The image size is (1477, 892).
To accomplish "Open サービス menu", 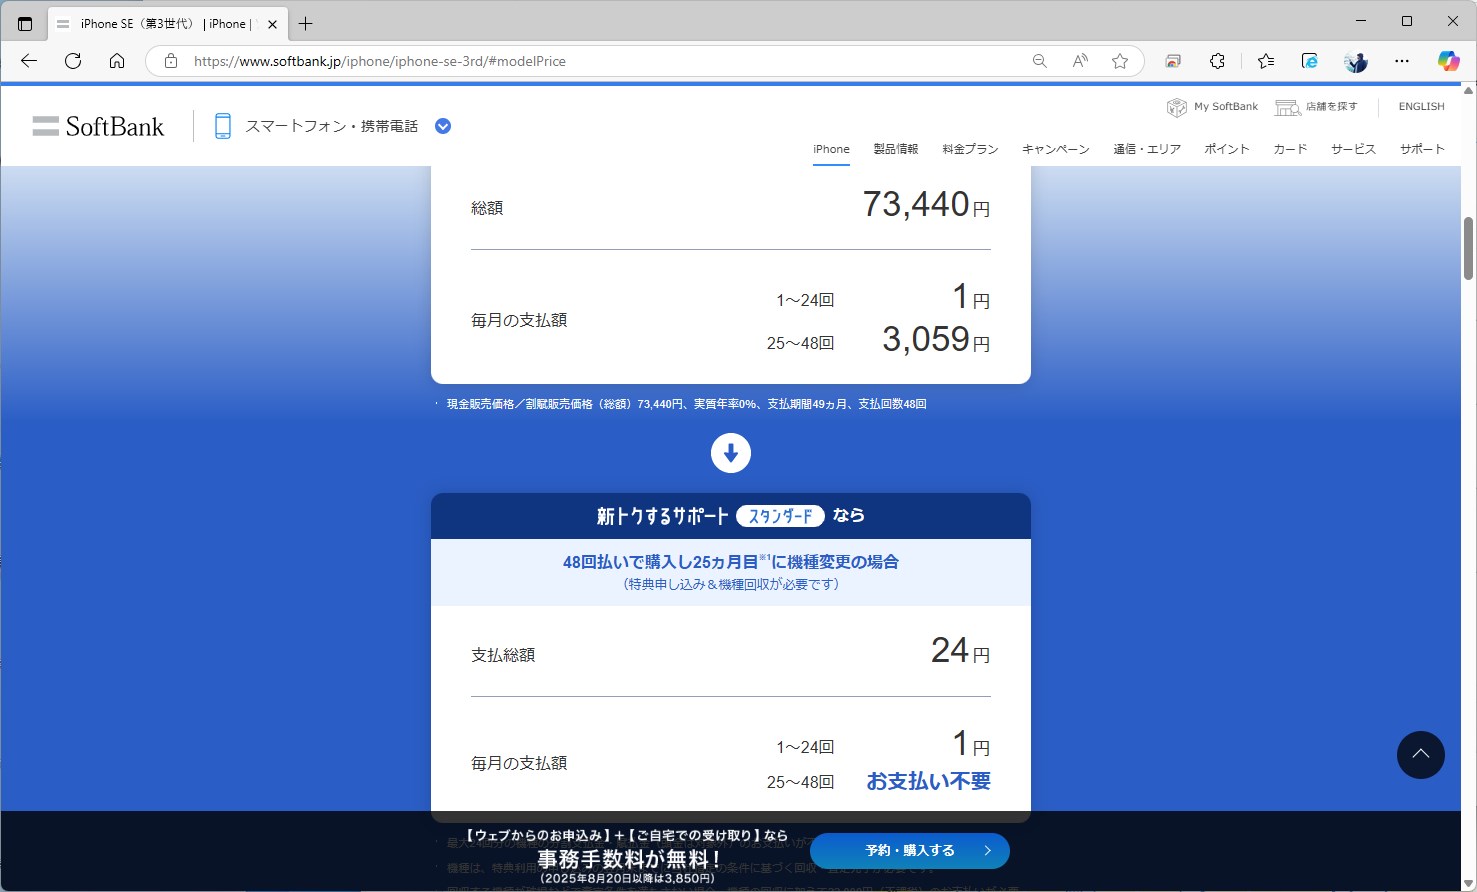I will tap(1353, 149).
